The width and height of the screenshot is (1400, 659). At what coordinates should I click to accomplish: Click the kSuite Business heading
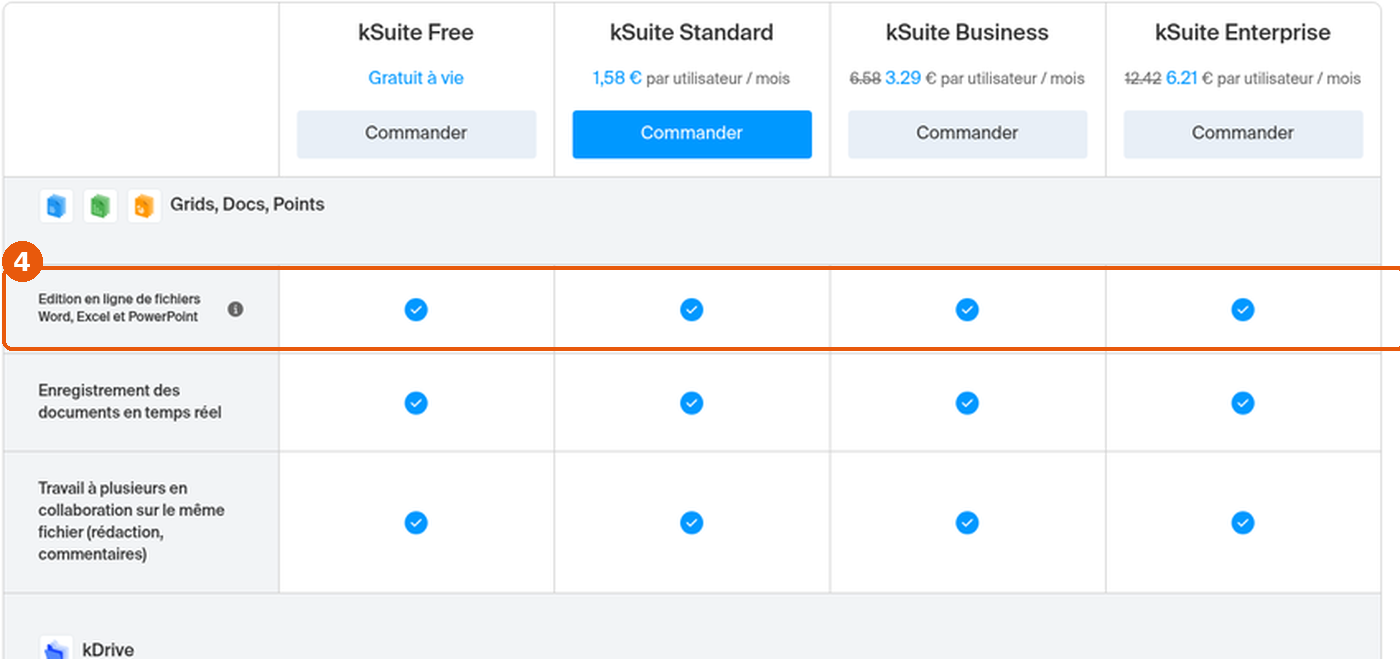pyautogui.click(x=967, y=32)
